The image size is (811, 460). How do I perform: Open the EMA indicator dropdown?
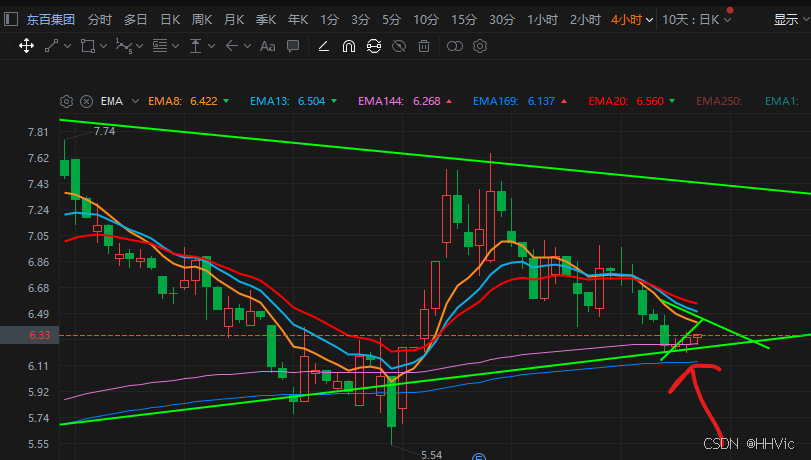point(136,101)
